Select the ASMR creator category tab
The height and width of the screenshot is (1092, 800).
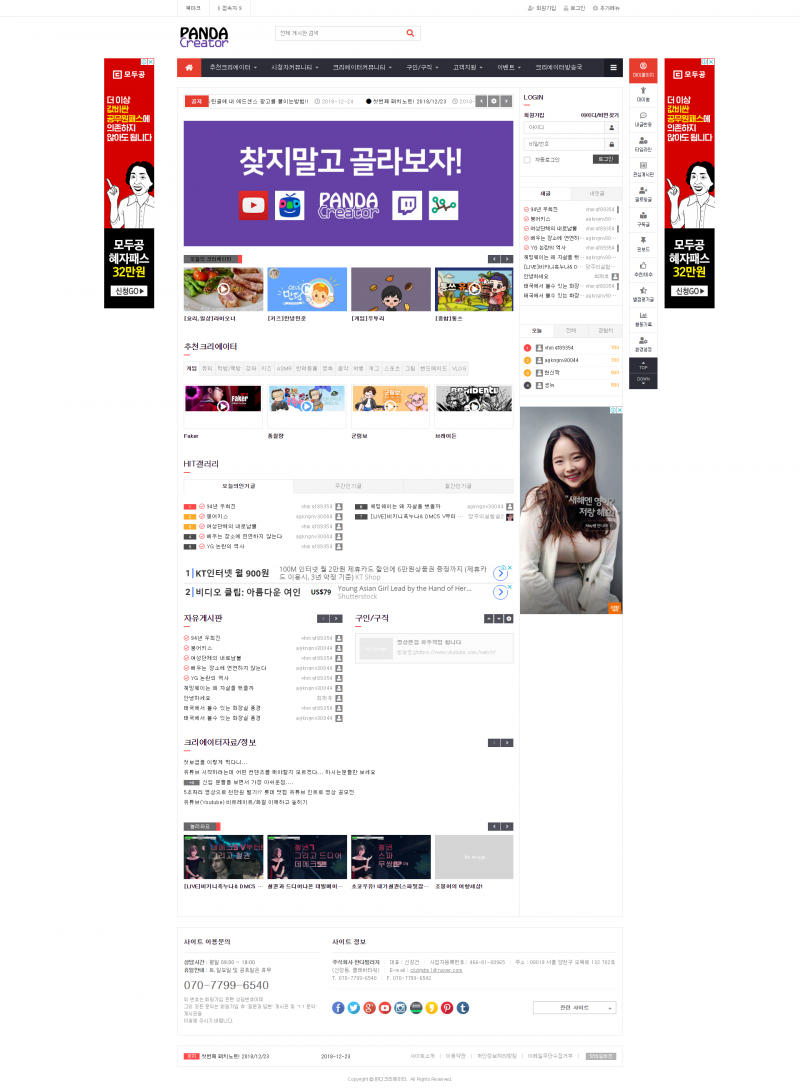pyautogui.click(x=284, y=368)
